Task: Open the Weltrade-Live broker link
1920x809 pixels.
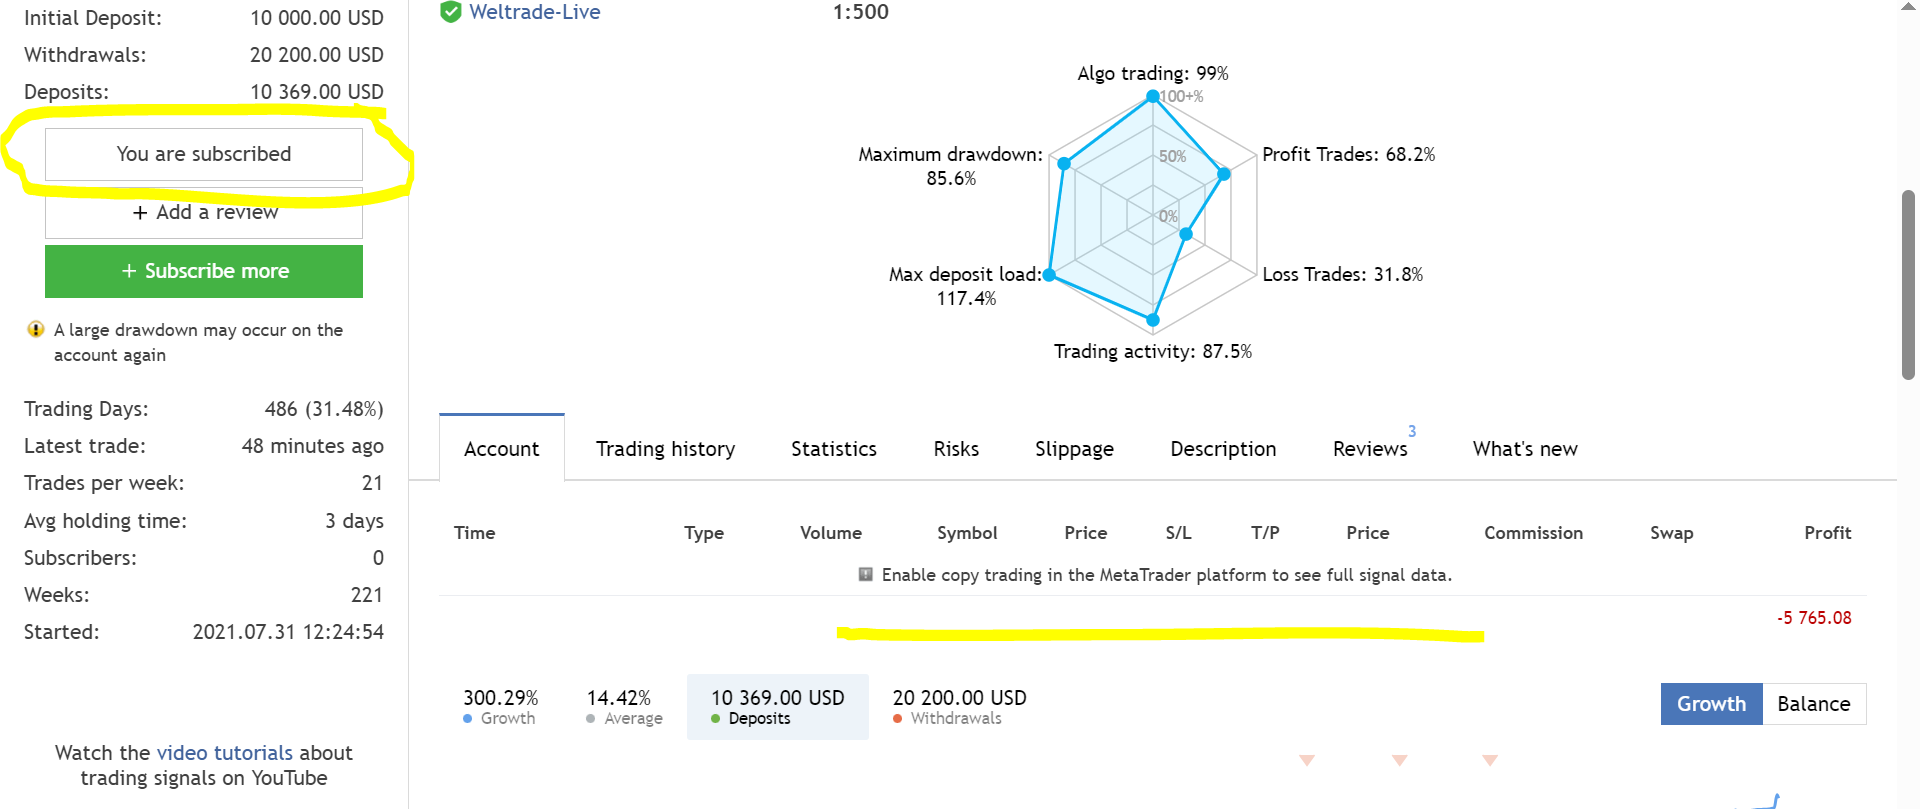Action: pyautogui.click(x=535, y=12)
